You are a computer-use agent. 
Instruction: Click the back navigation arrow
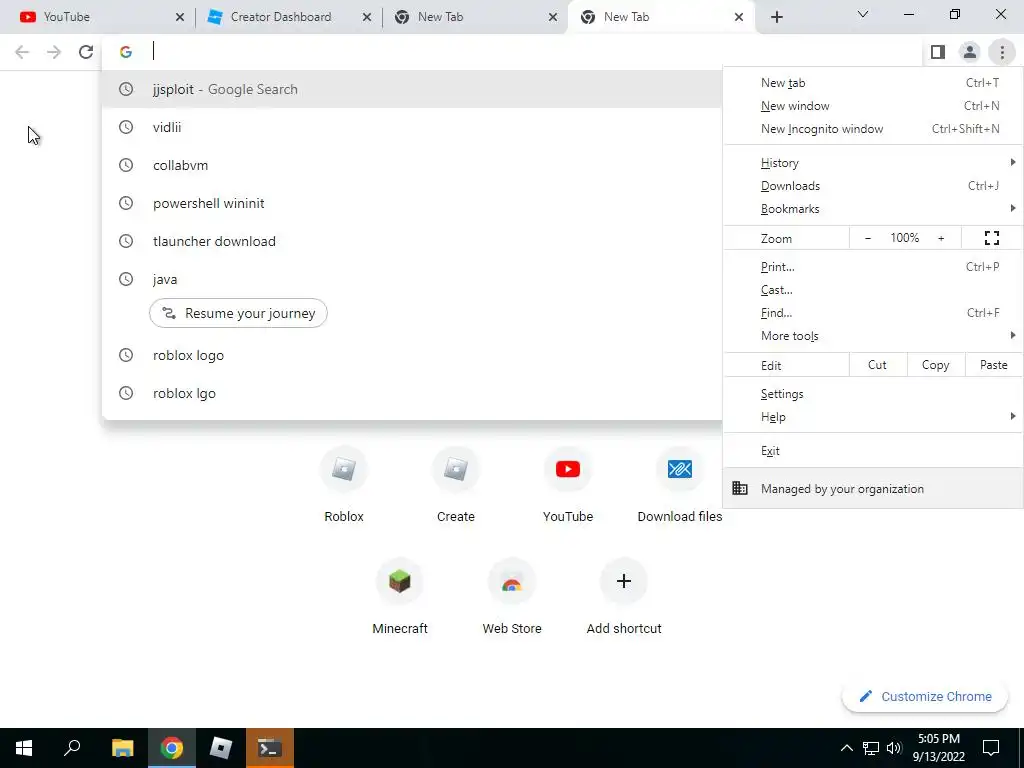tap(22, 52)
